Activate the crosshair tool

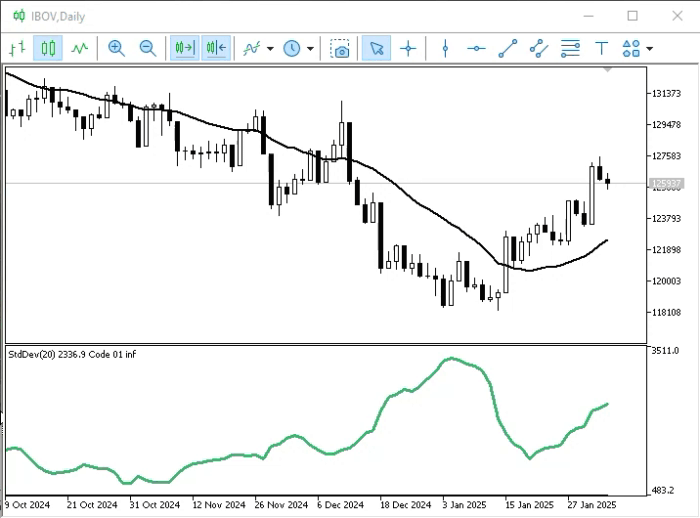click(x=408, y=48)
